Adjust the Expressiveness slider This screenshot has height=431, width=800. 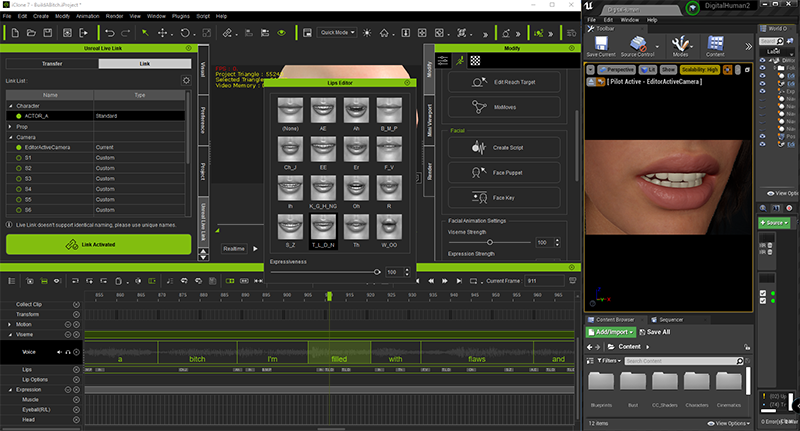[376, 272]
